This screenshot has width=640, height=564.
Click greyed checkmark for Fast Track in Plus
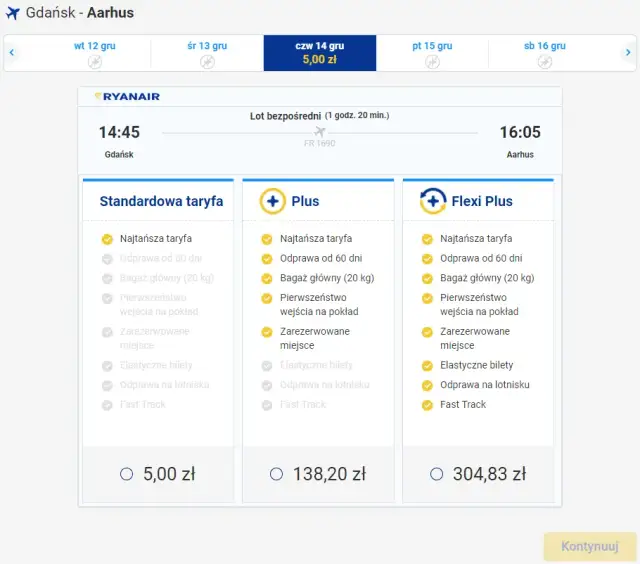267,405
